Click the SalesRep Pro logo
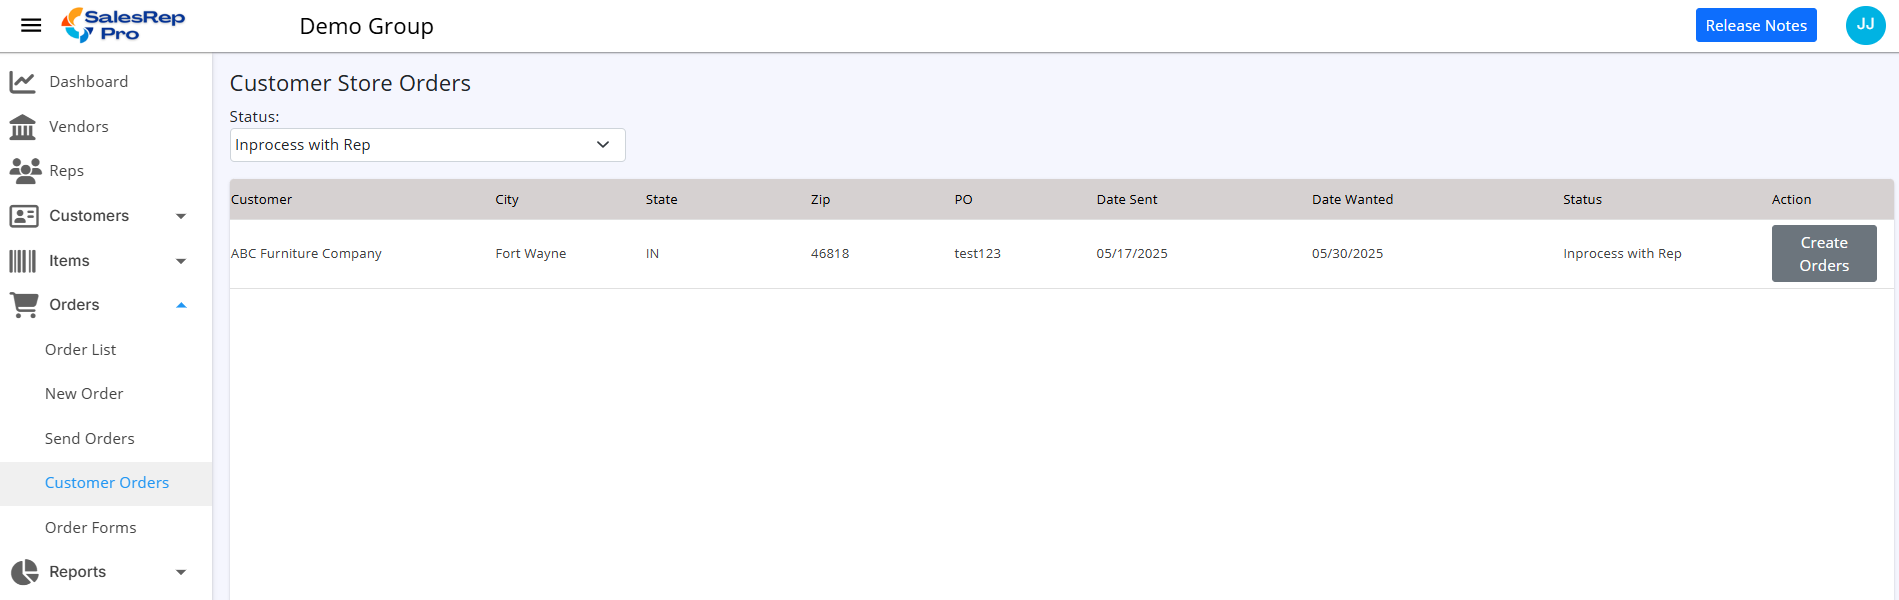 (123, 25)
